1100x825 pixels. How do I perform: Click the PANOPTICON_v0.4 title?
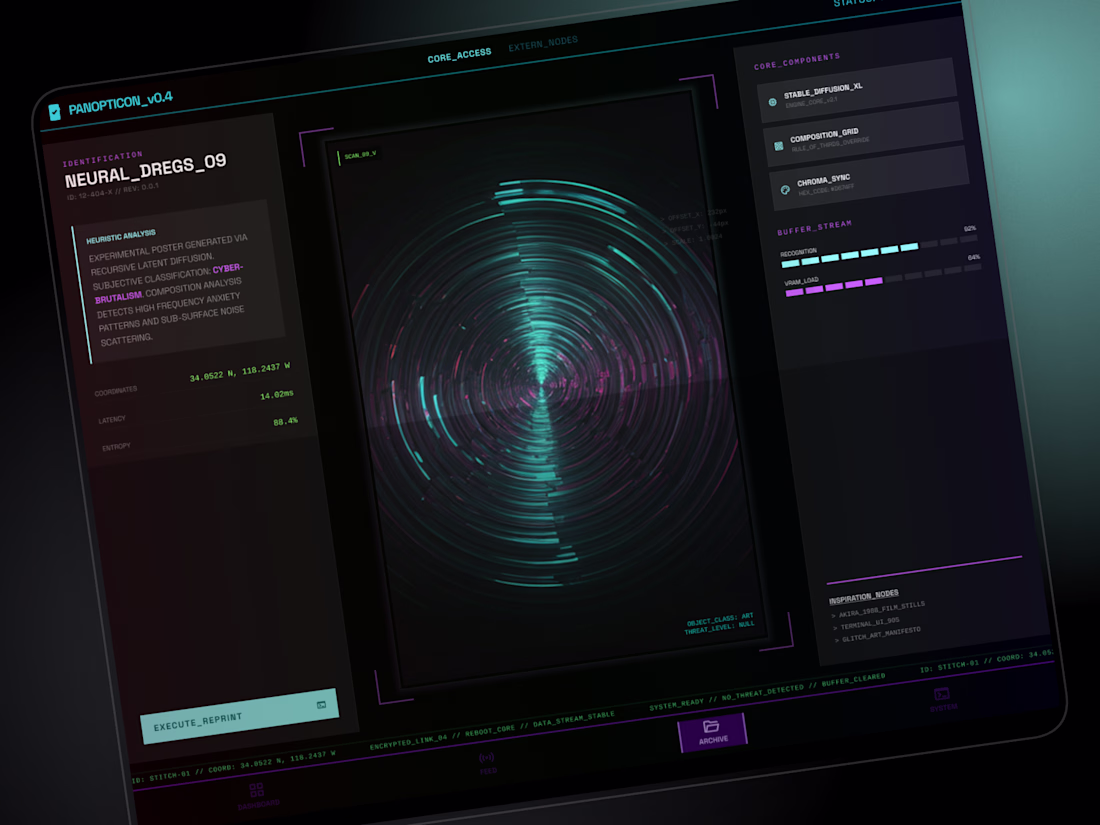click(121, 103)
